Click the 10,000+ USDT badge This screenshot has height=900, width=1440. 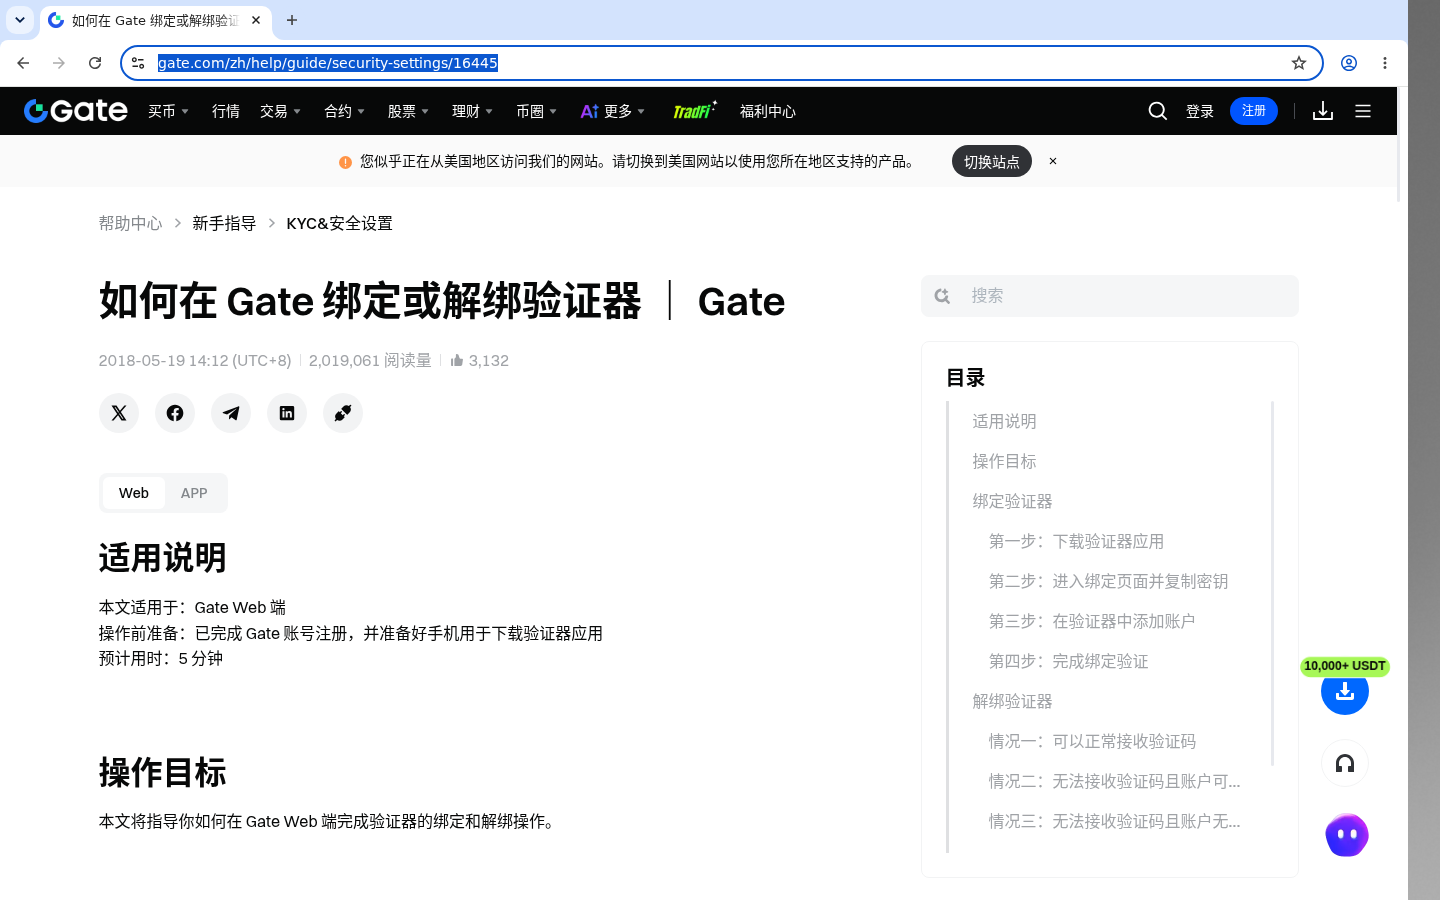1345,666
